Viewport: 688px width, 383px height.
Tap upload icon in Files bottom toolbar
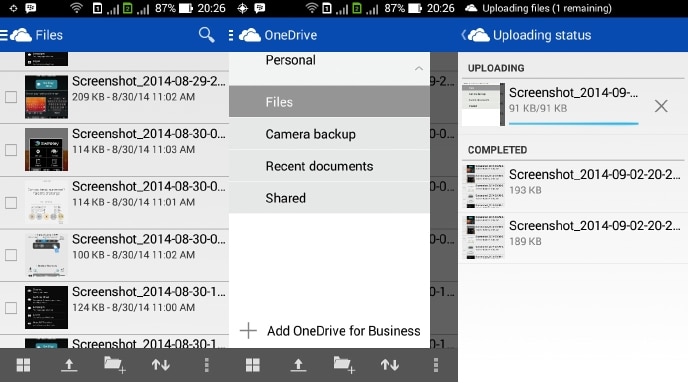[69, 365]
